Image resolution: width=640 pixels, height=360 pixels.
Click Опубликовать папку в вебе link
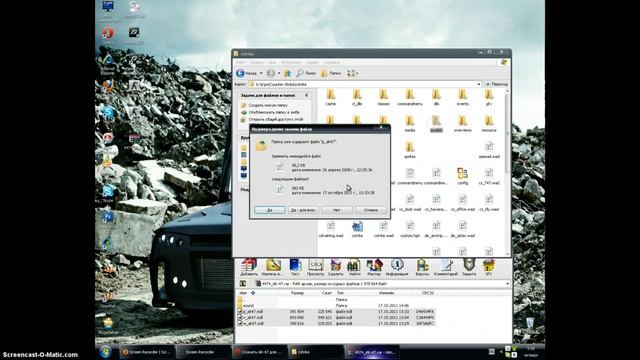pos(274,112)
